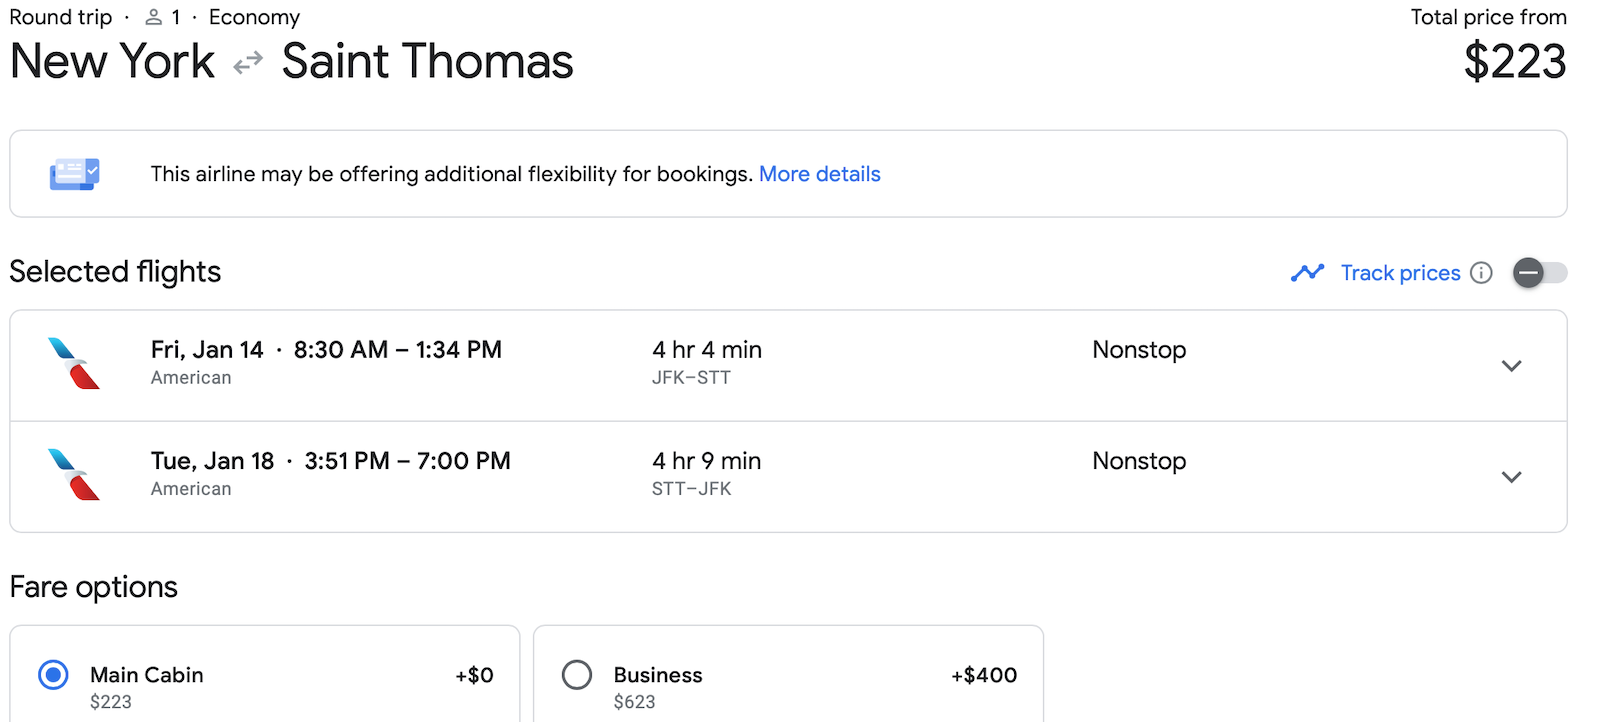This screenshot has height=722, width=1600.
Task: Expand the Tue, Jan 18 flight details
Action: pyautogui.click(x=1511, y=477)
